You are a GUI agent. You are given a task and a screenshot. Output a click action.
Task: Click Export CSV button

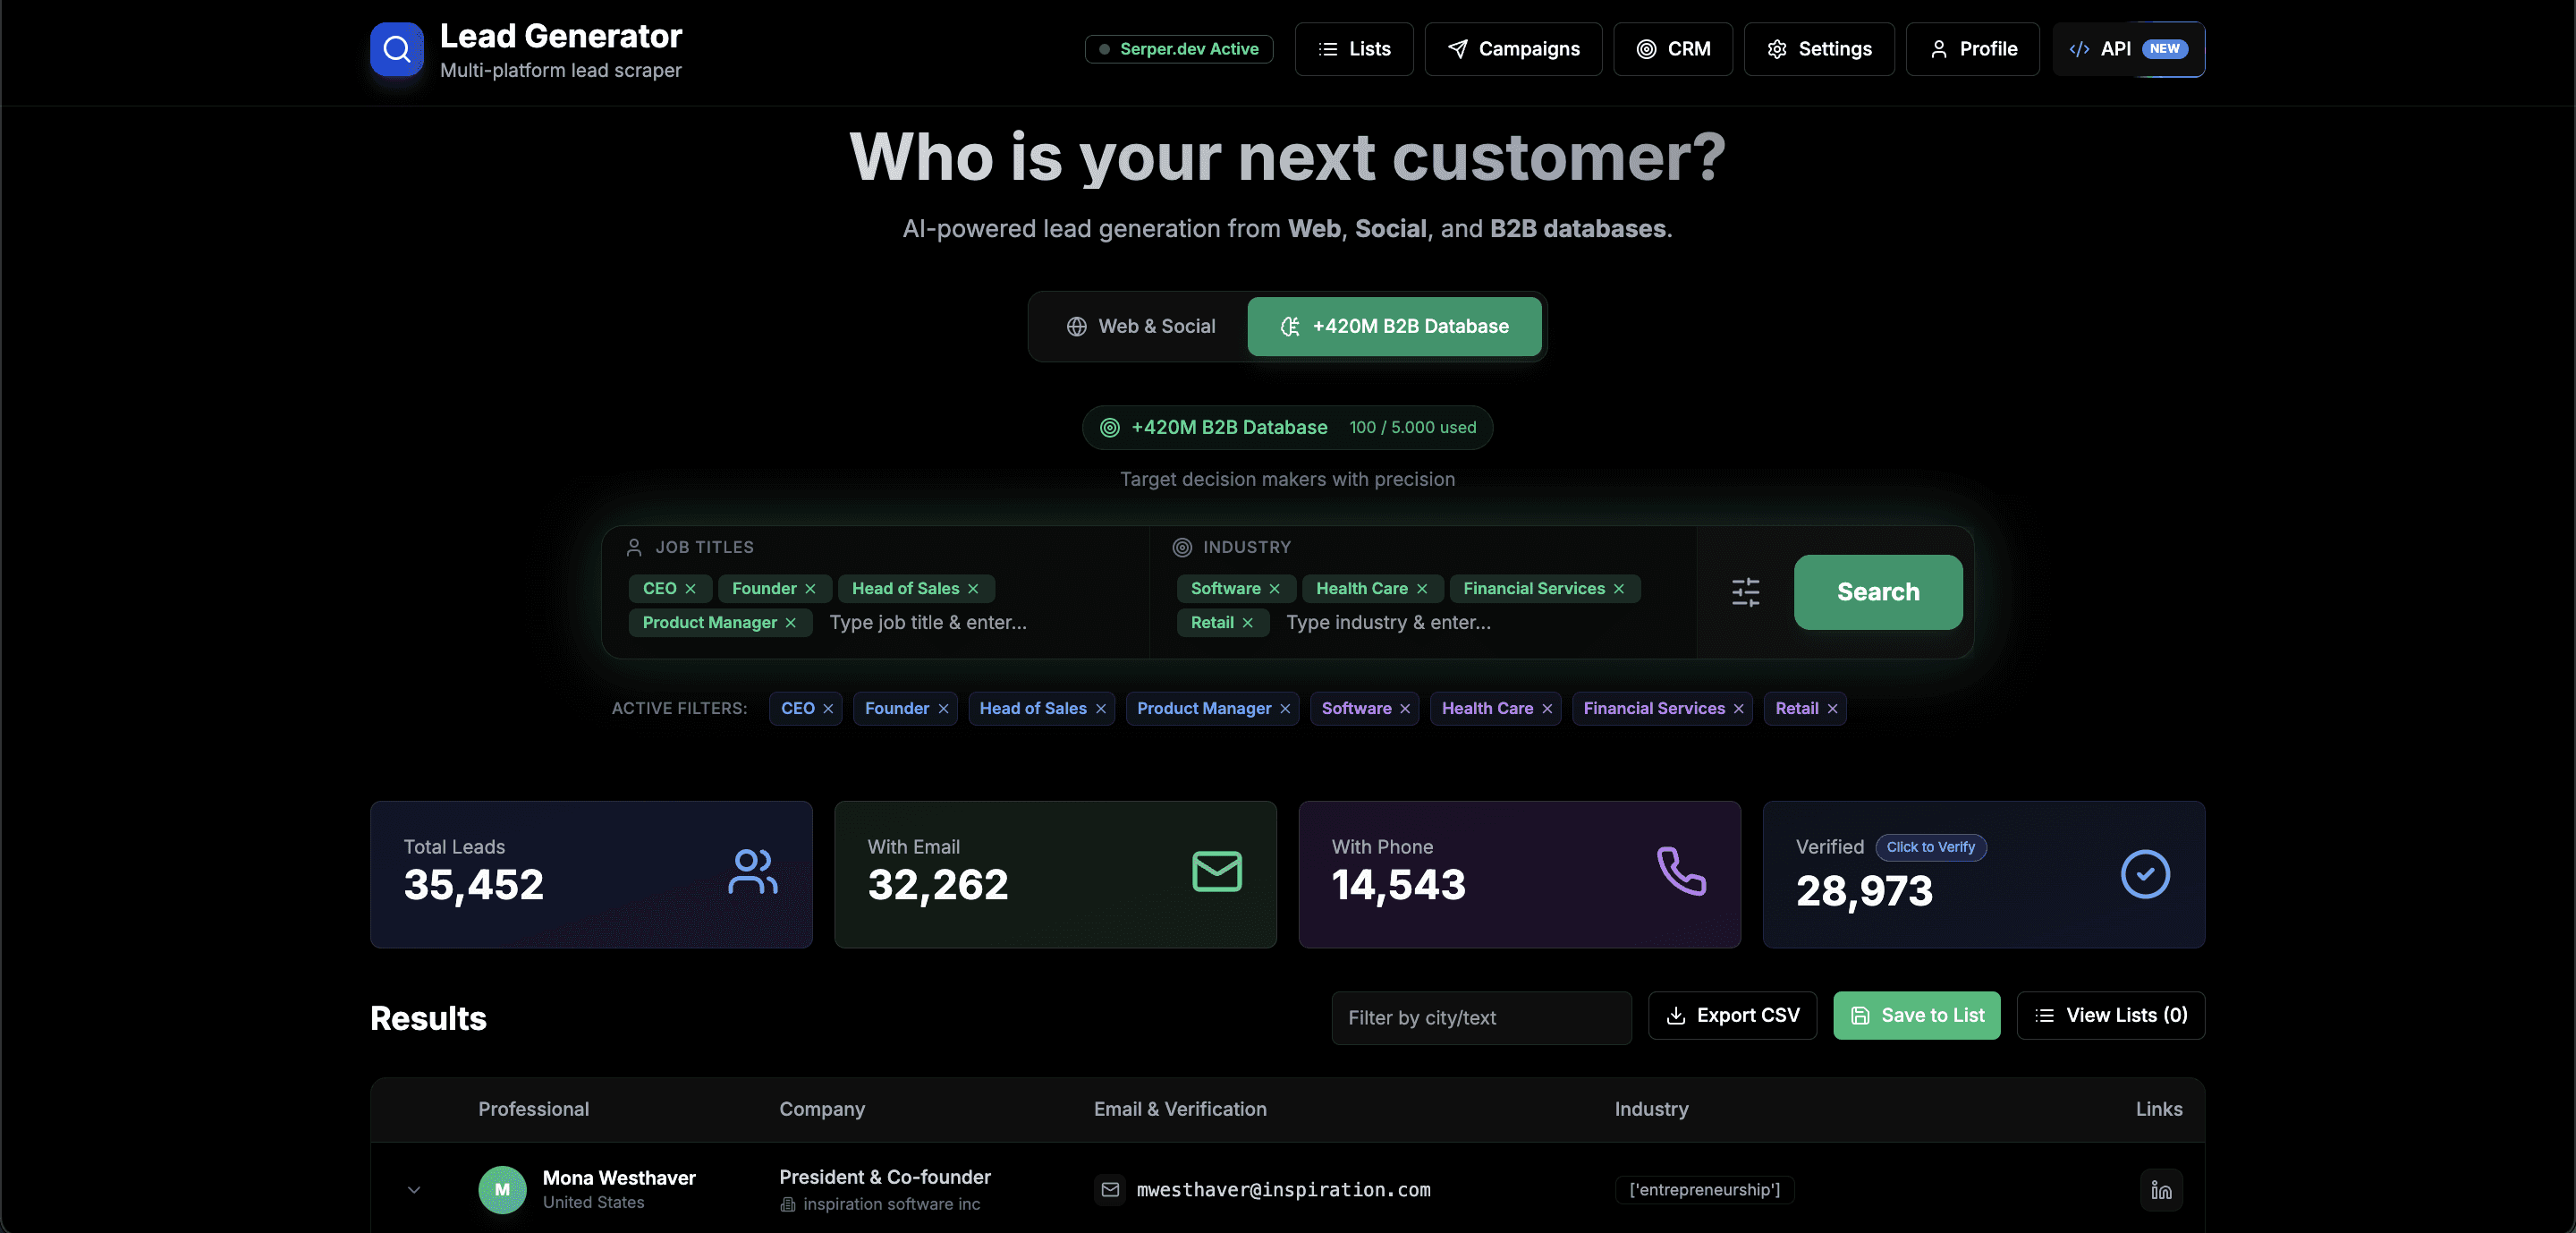1732,1016
